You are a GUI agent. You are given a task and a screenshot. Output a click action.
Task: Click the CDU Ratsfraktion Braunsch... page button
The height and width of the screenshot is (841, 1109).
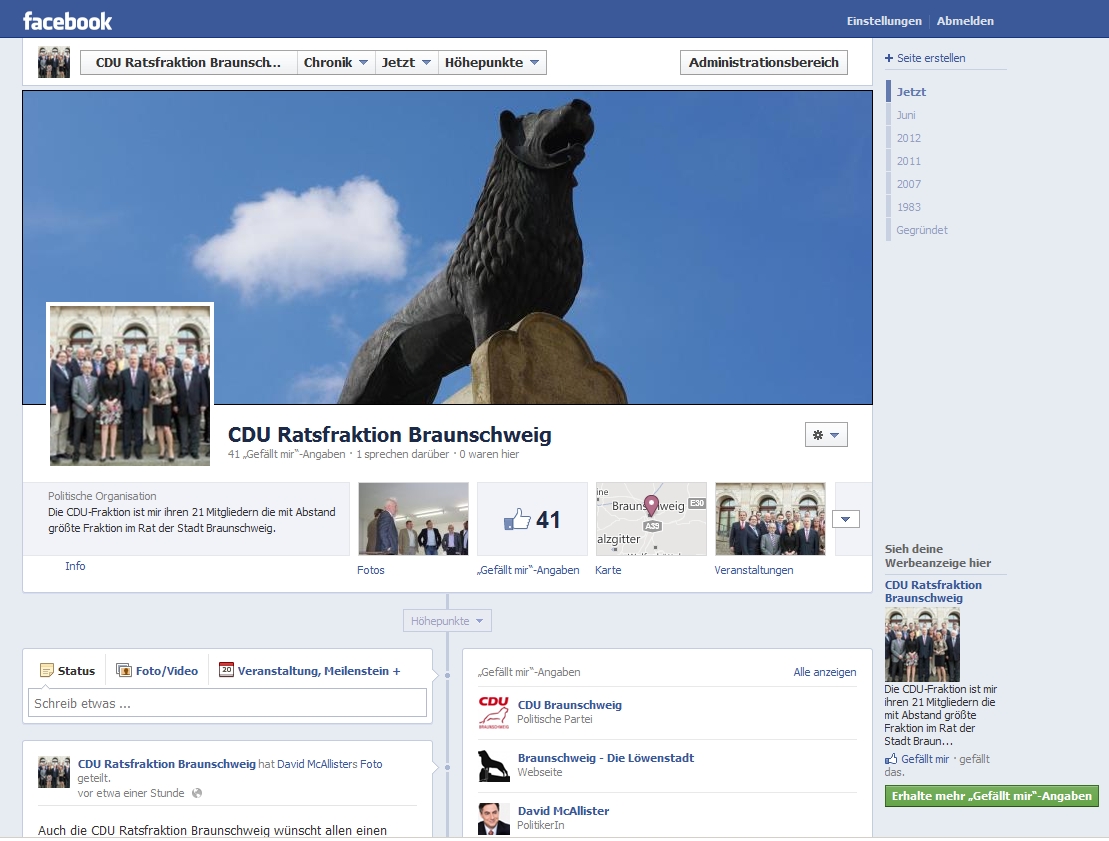(188, 62)
